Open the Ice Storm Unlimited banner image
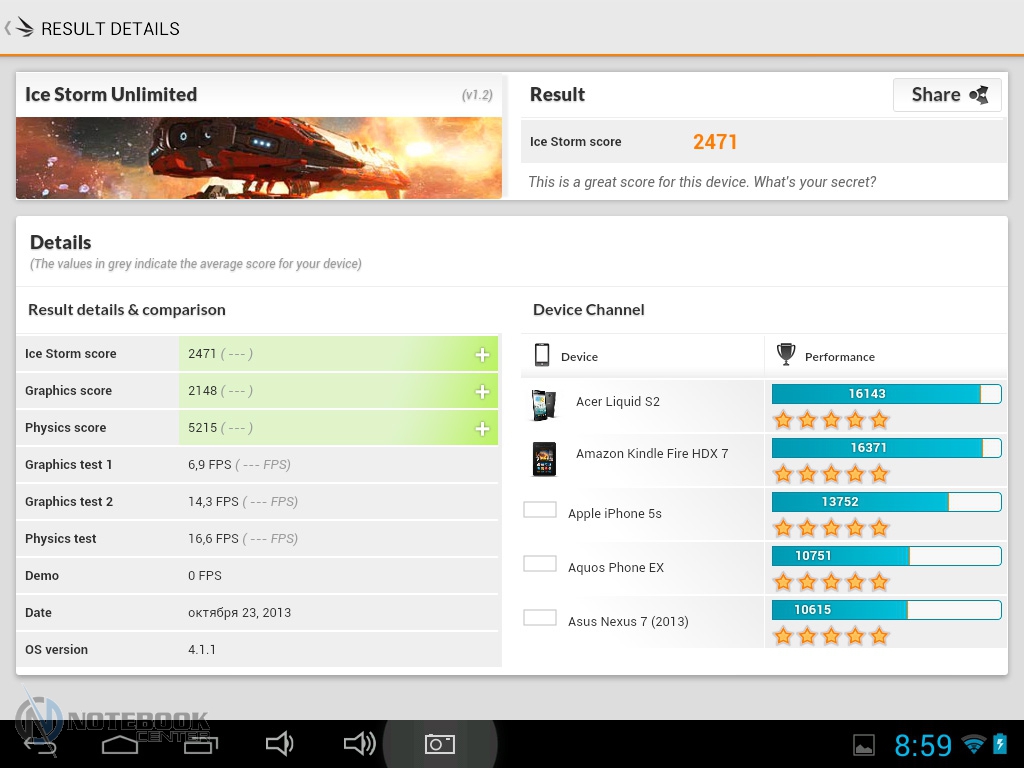Viewport: 1024px width, 768px height. (x=259, y=158)
